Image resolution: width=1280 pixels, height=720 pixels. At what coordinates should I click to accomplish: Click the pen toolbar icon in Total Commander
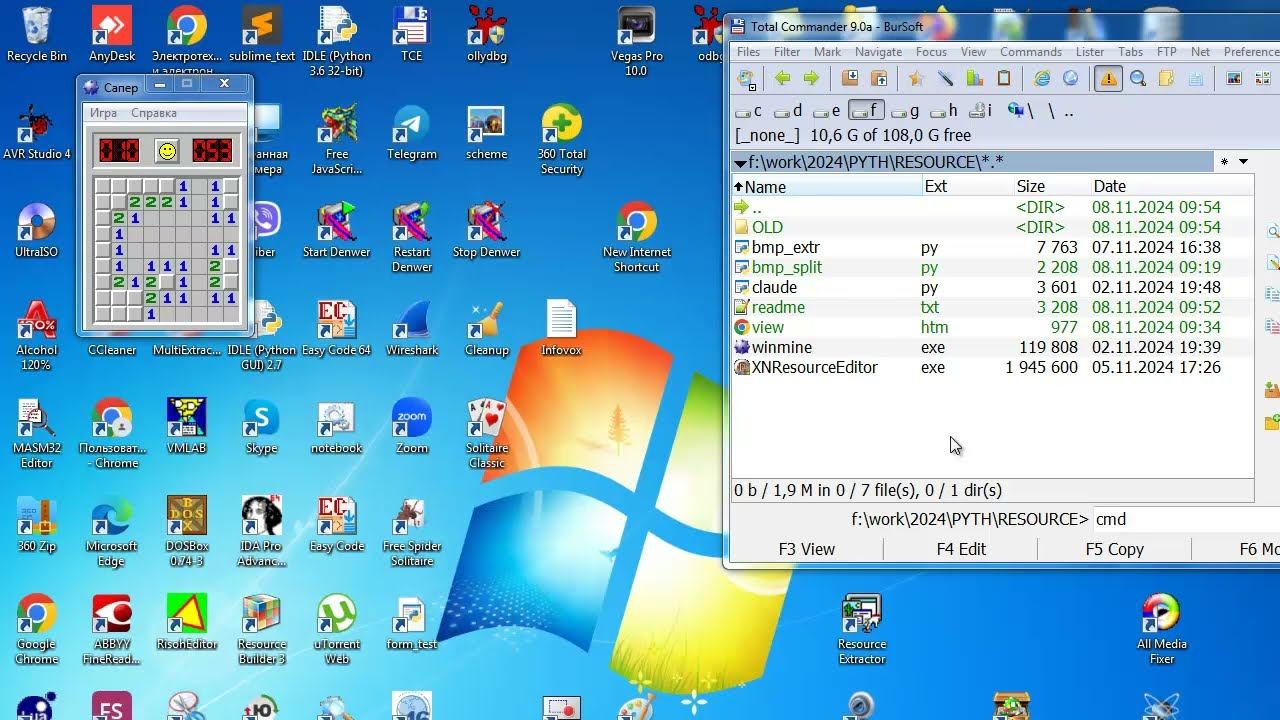[x=945, y=79]
